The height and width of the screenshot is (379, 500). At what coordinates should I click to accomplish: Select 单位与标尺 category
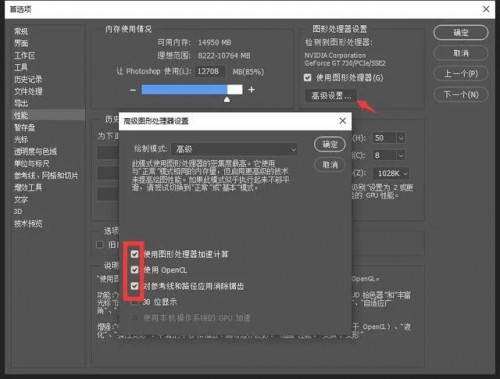[32, 163]
